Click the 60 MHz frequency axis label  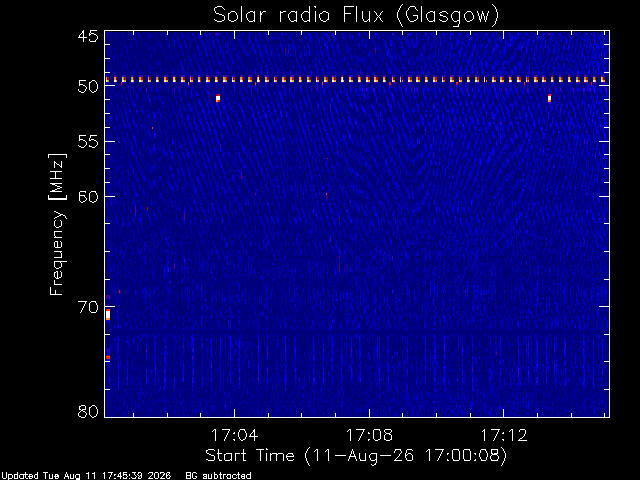click(x=88, y=197)
